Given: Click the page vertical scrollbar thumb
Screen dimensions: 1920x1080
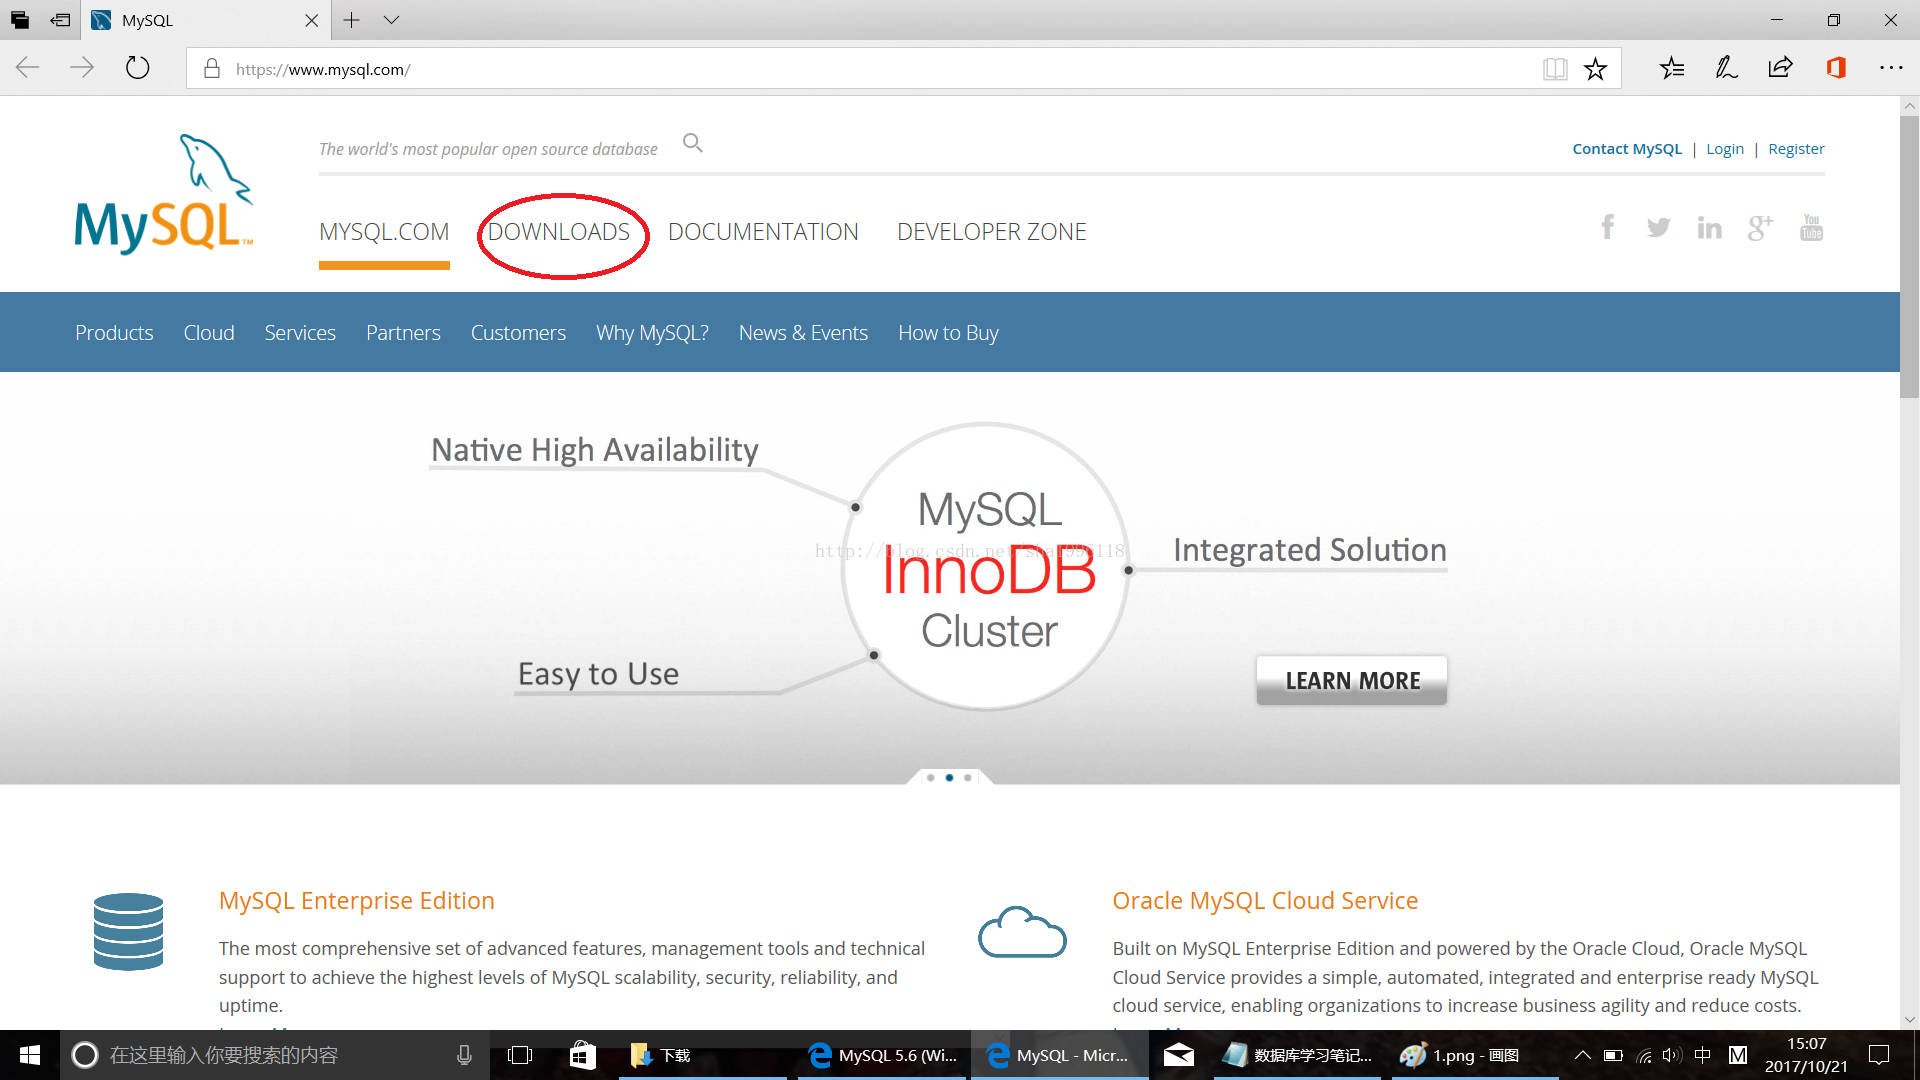Looking at the screenshot, I should pyautogui.click(x=1910, y=257).
